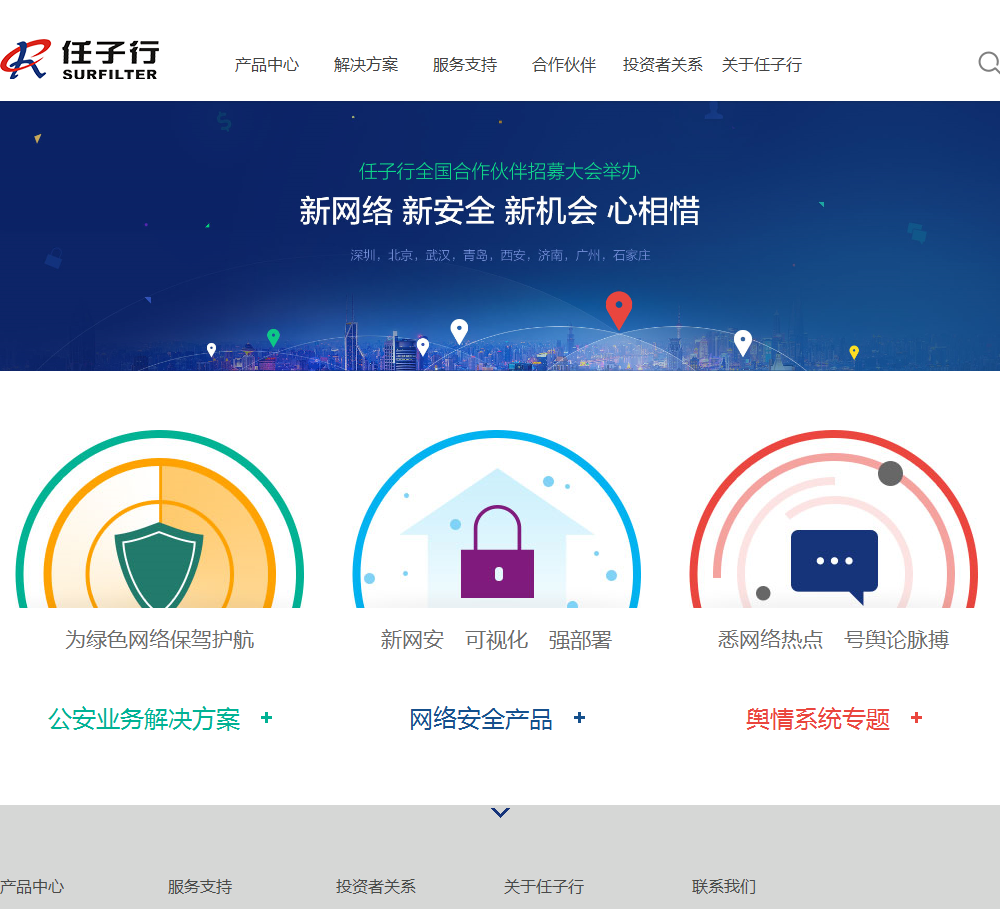Open the 投资者关系 top menu item

663,64
